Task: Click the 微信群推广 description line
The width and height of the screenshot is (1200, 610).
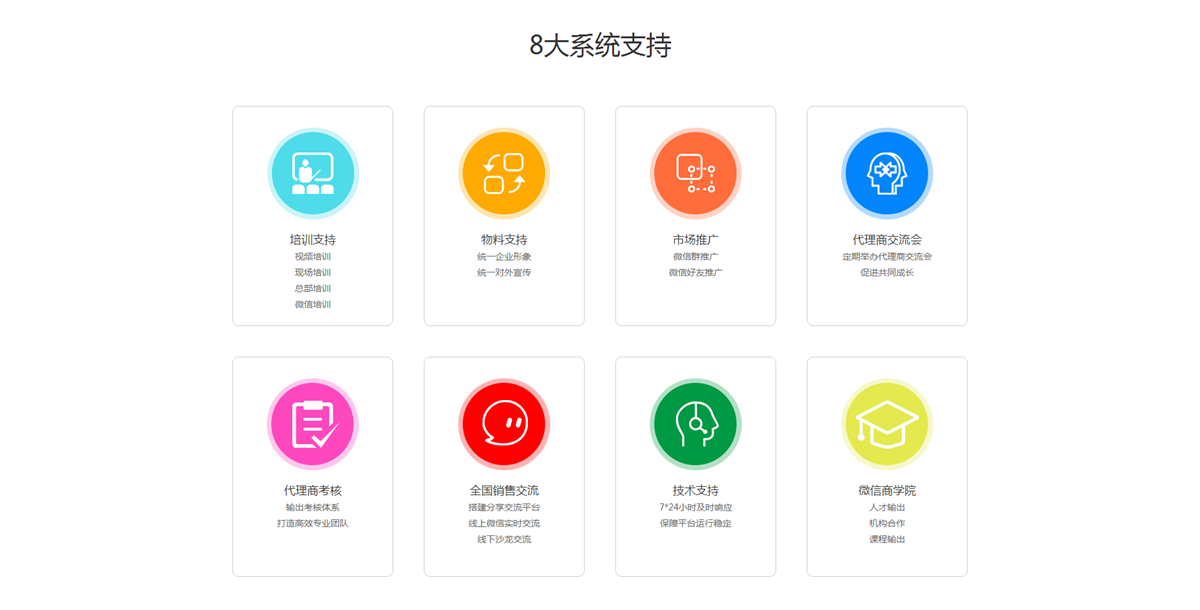Action: pyautogui.click(x=695, y=257)
